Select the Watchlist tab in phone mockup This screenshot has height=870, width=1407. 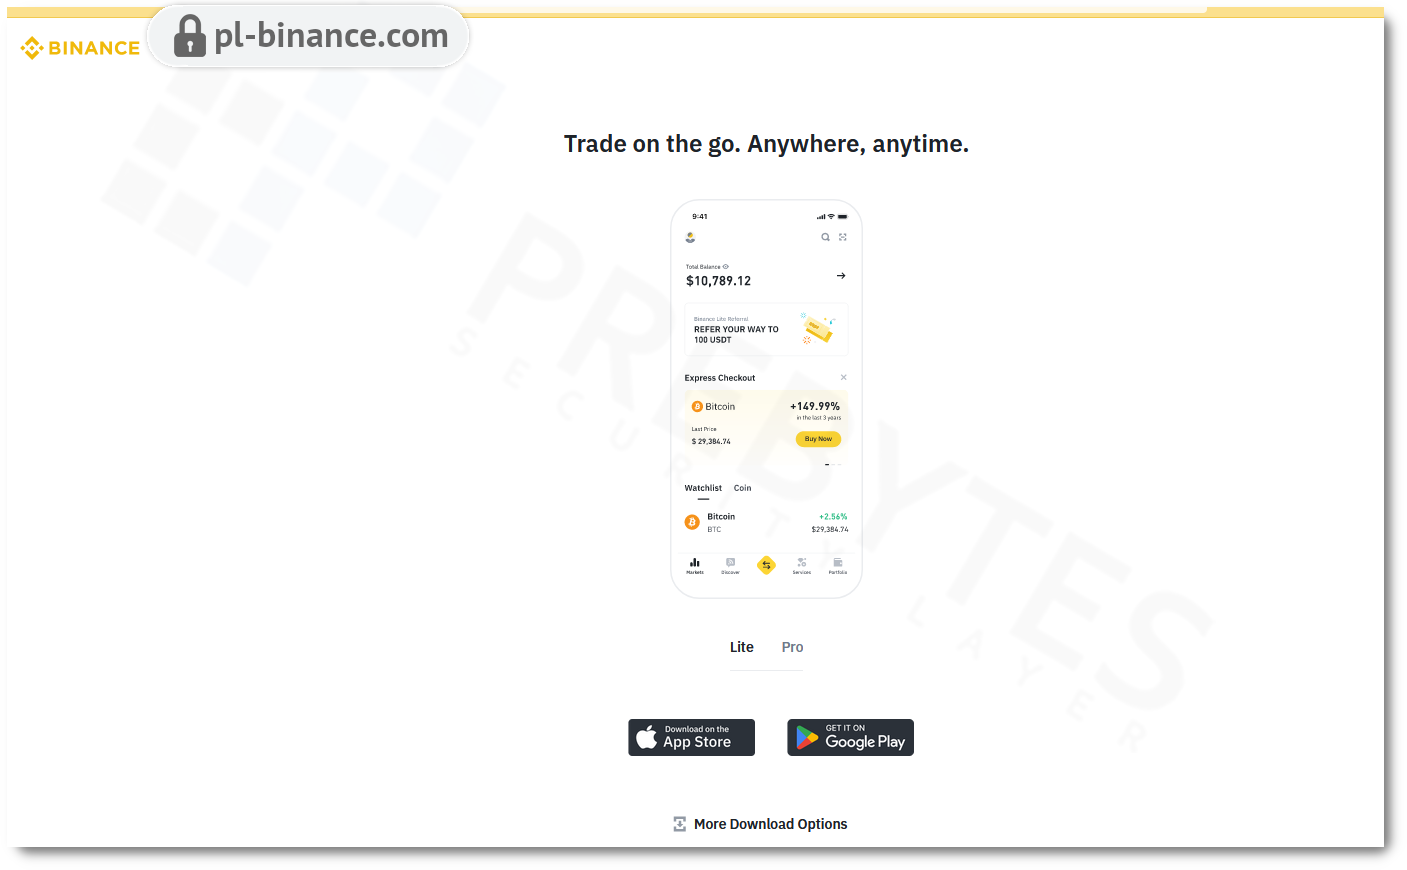point(703,488)
